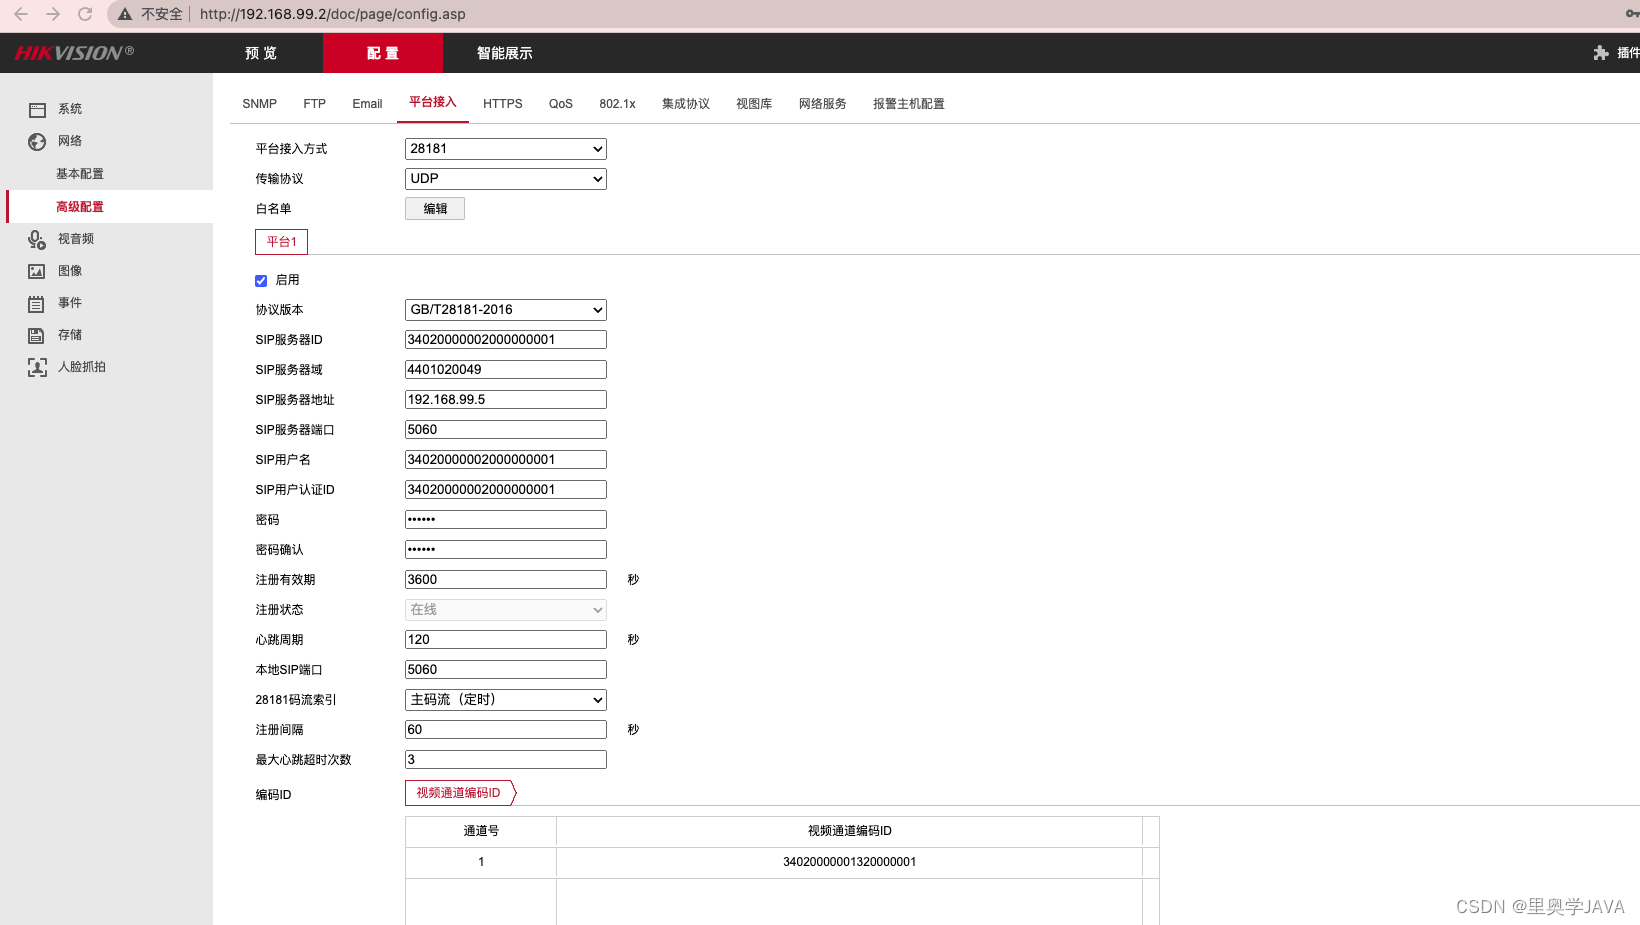Open the Email tab
1640x925 pixels.
(367, 104)
